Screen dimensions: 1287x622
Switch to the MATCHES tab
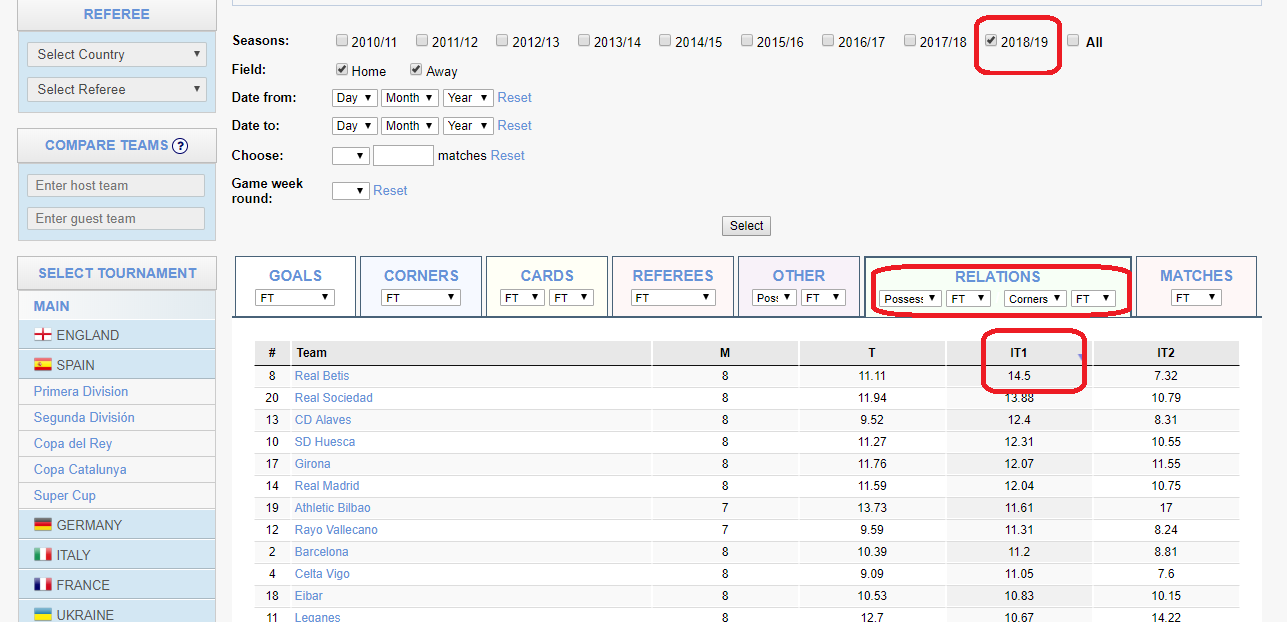click(x=1196, y=275)
